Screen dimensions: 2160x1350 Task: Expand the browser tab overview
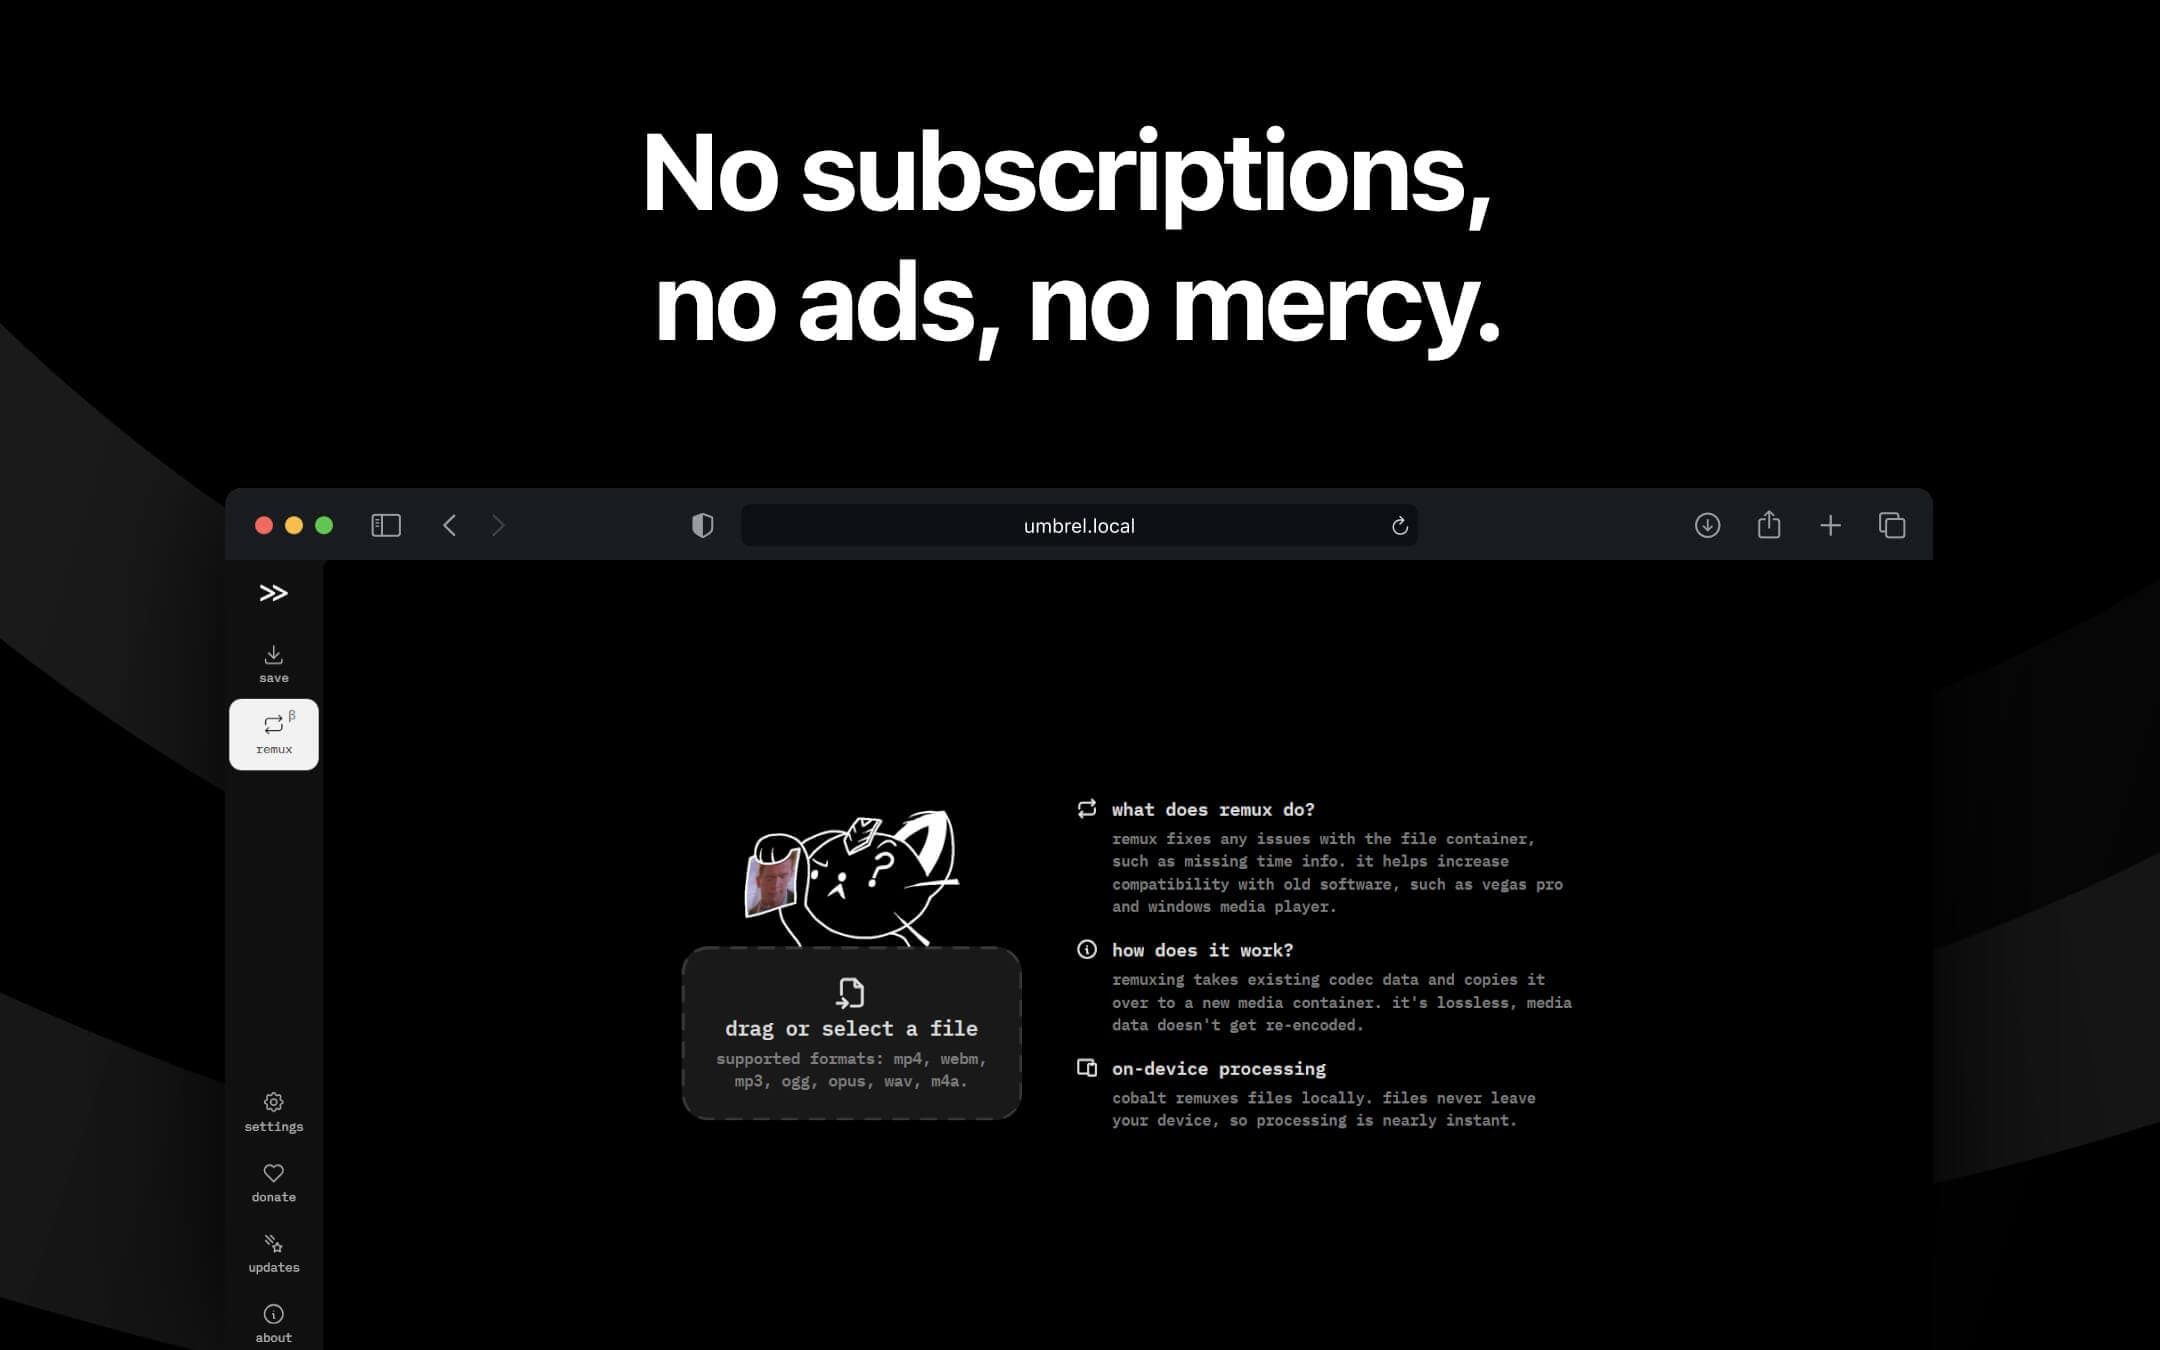pos(1893,524)
